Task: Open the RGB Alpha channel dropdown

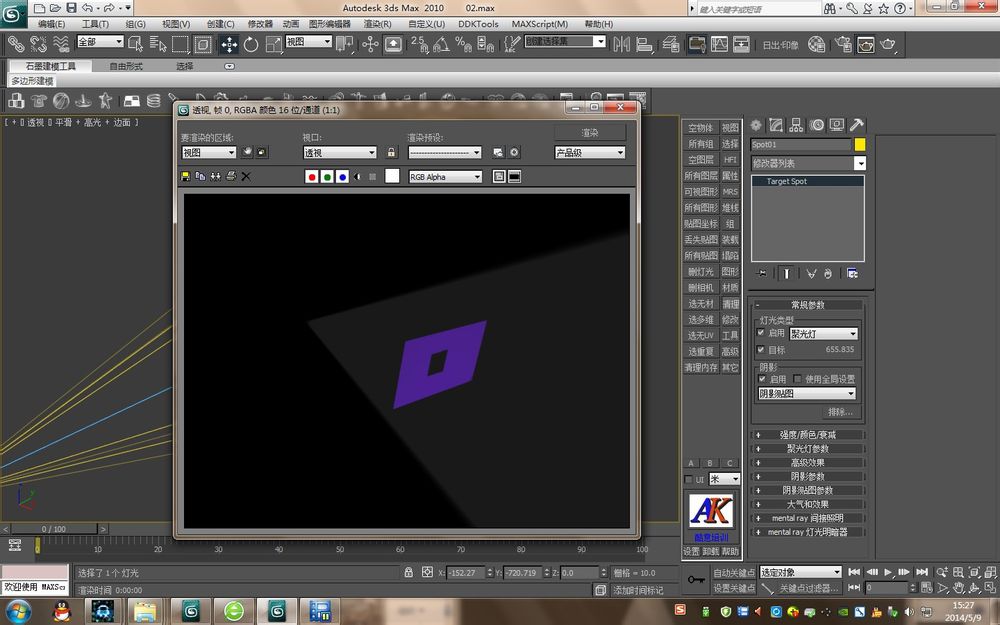Action: coord(446,177)
